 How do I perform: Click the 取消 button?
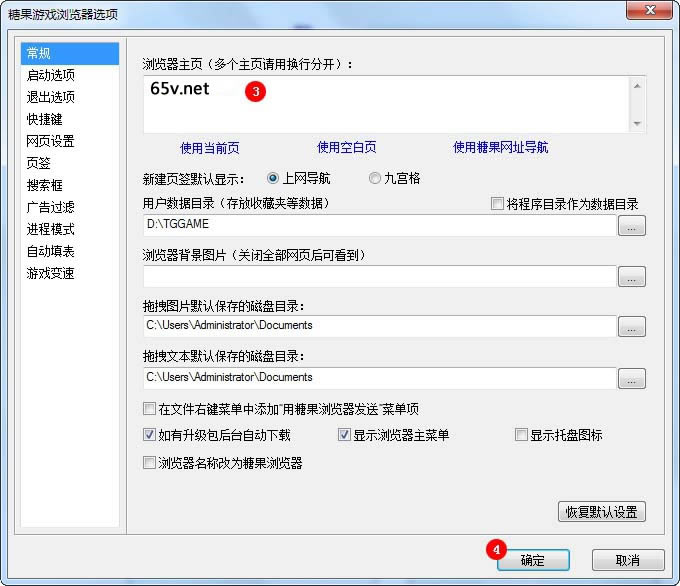(x=628, y=560)
